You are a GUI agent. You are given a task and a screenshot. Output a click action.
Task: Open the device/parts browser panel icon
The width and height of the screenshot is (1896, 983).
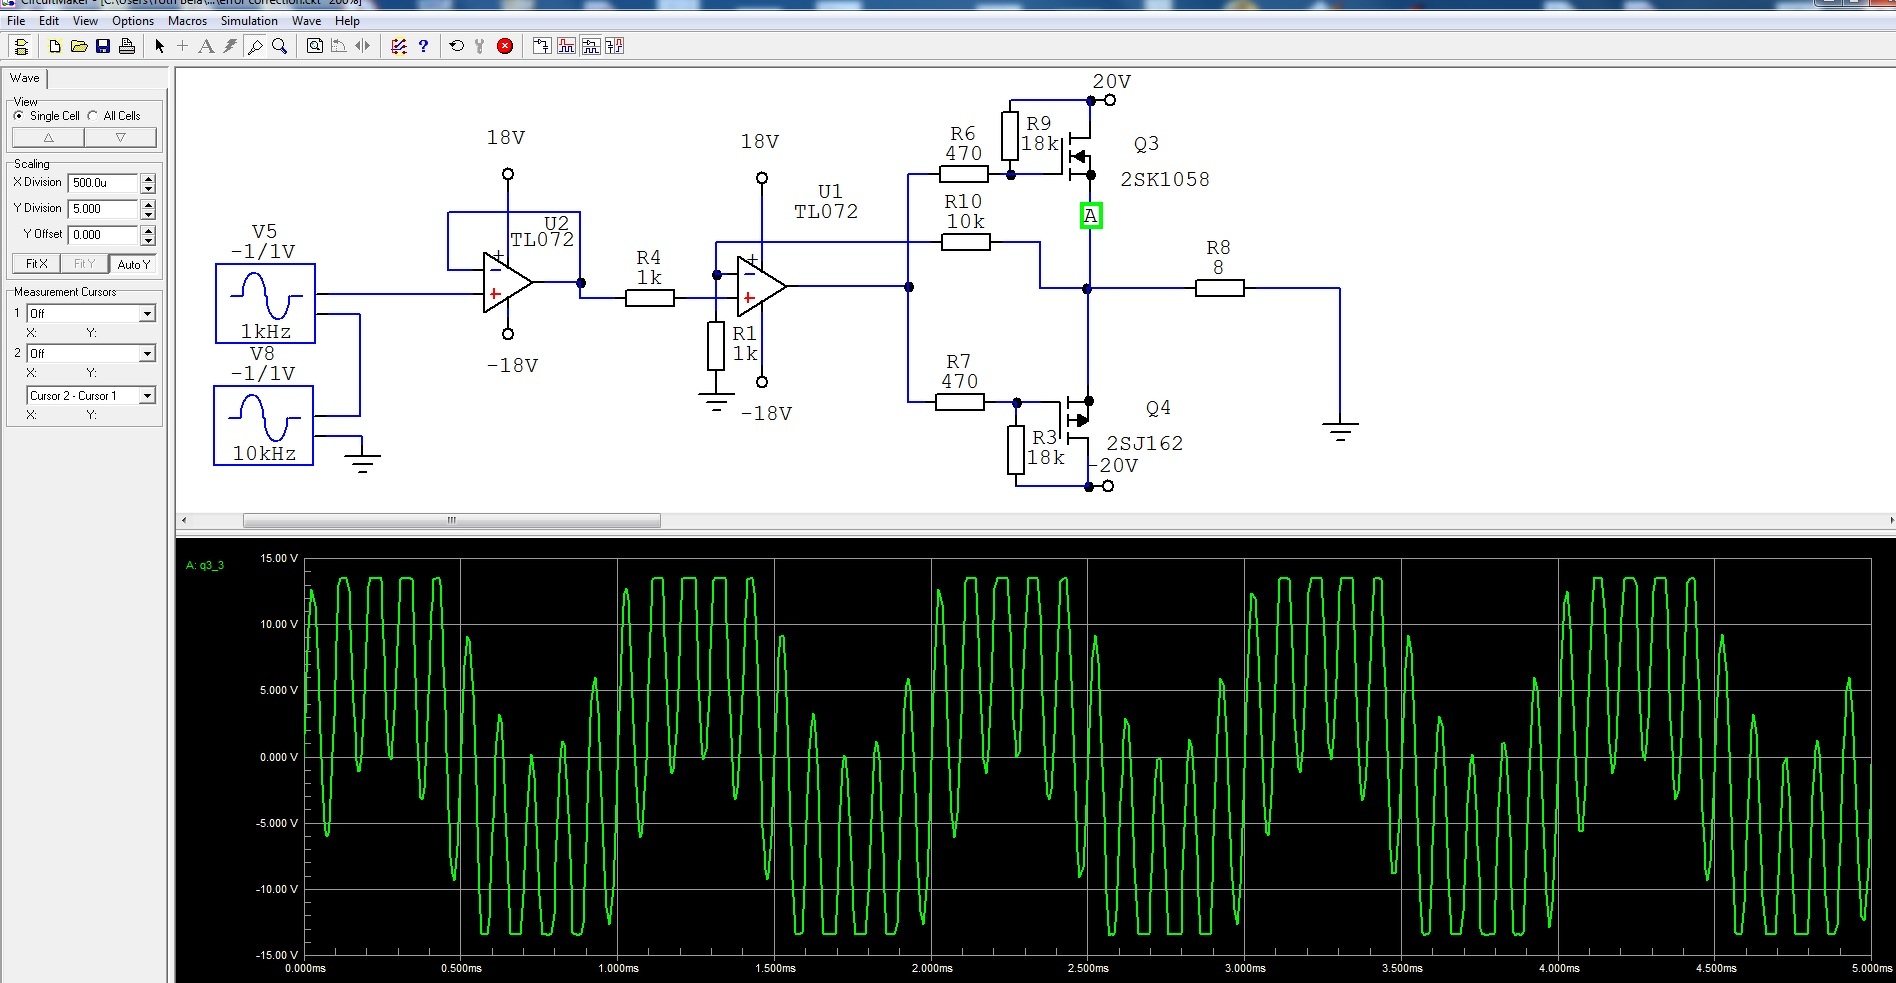(x=20, y=46)
